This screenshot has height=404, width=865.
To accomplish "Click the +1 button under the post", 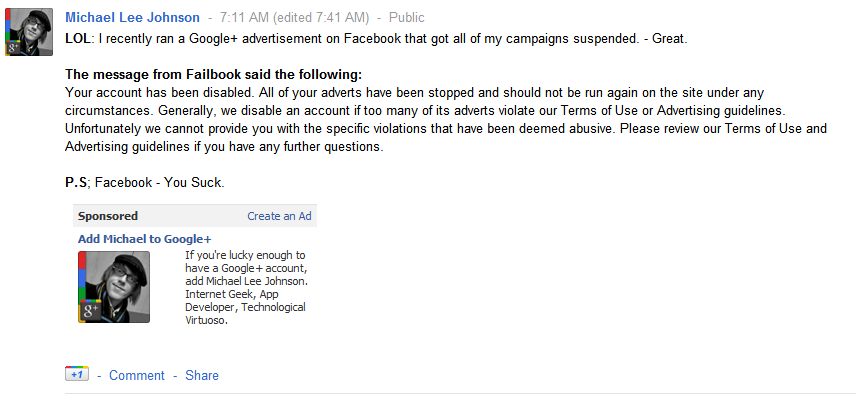I will coord(77,375).
